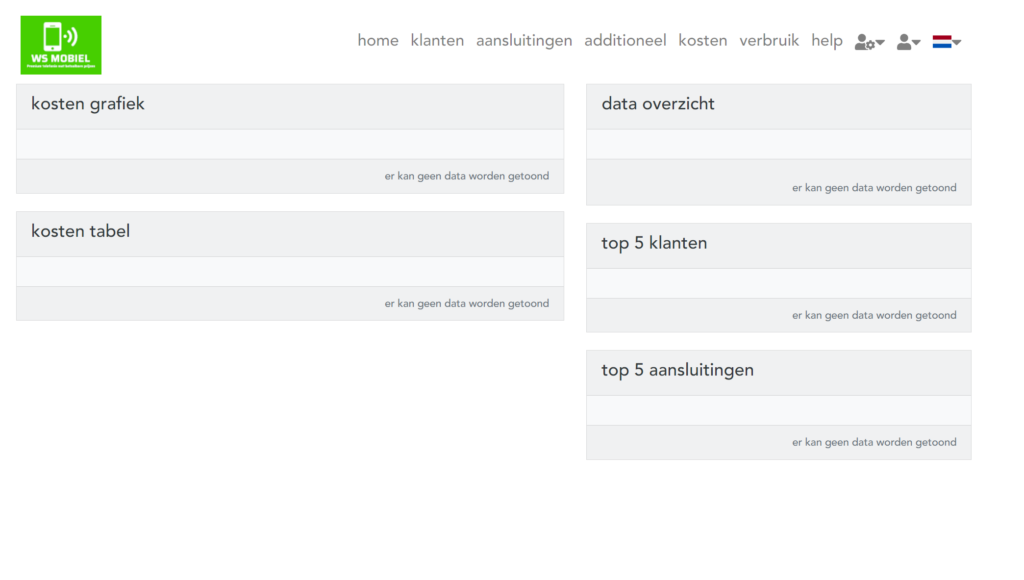Click the WS Mobiel logo
Screen dimensions: 1024x580
[x=61, y=45]
